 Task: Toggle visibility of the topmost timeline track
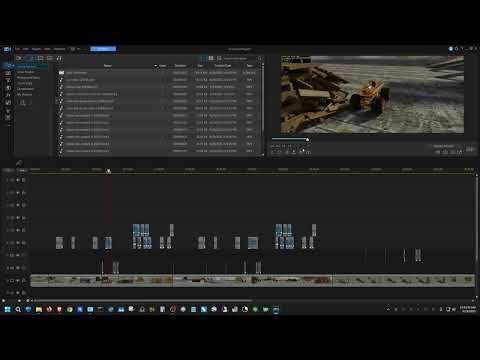[18, 180]
